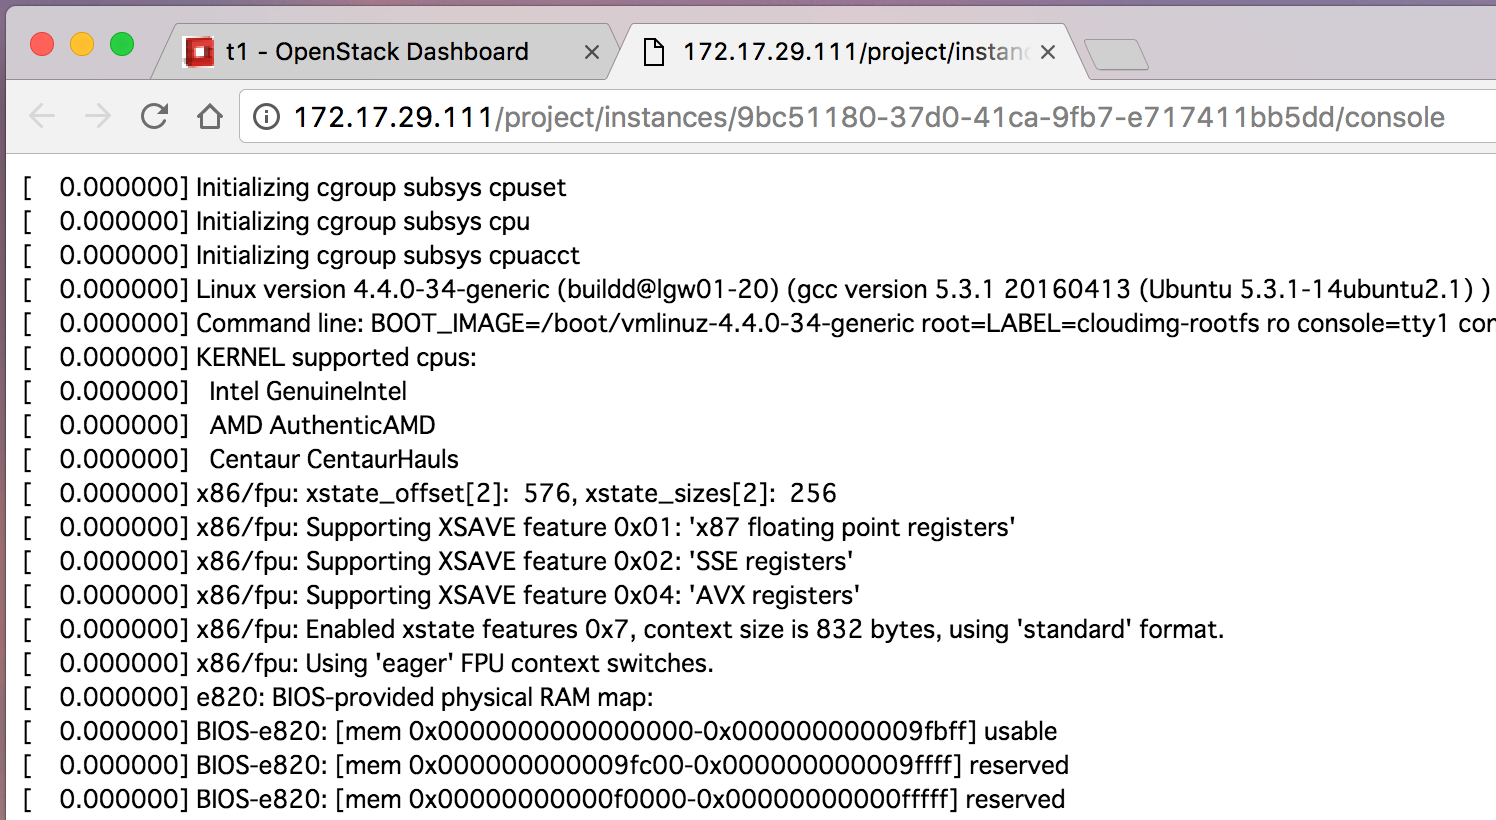Image resolution: width=1496 pixels, height=820 pixels.
Task: Click the AMD AuthenticAMD log line
Action: [322, 426]
